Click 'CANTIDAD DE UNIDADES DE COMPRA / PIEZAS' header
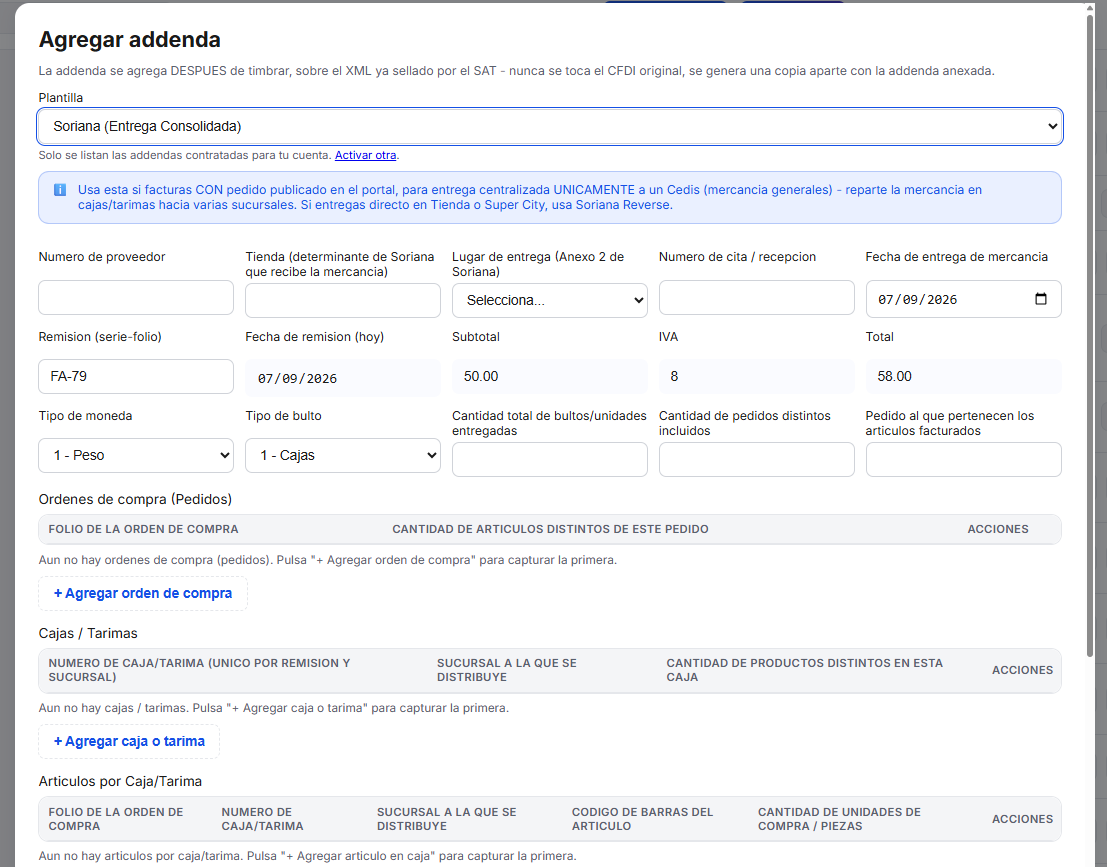The height and width of the screenshot is (867, 1107). [x=839, y=819]
